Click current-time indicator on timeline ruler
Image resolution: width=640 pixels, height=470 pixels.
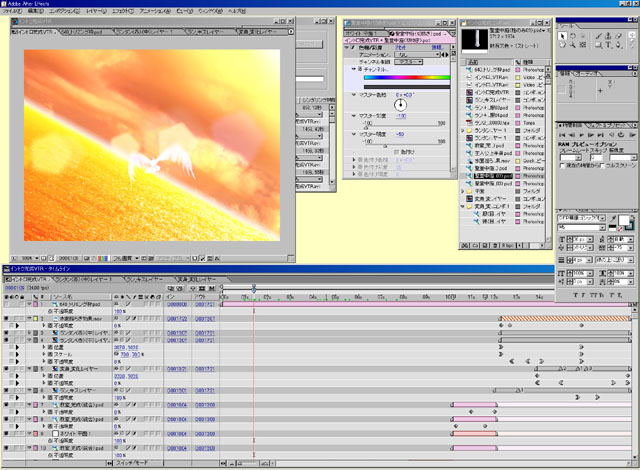[x=253, y=288]
